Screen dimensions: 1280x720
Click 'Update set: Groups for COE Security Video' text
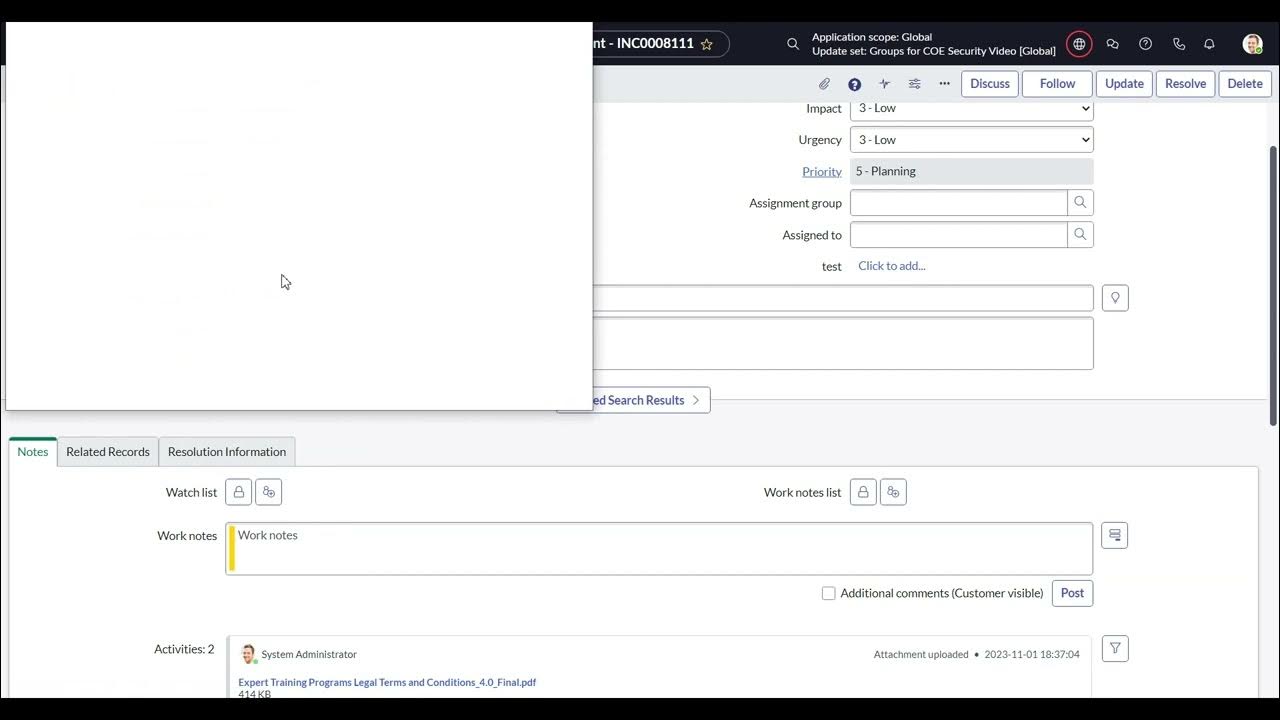(x=934, y=51)
